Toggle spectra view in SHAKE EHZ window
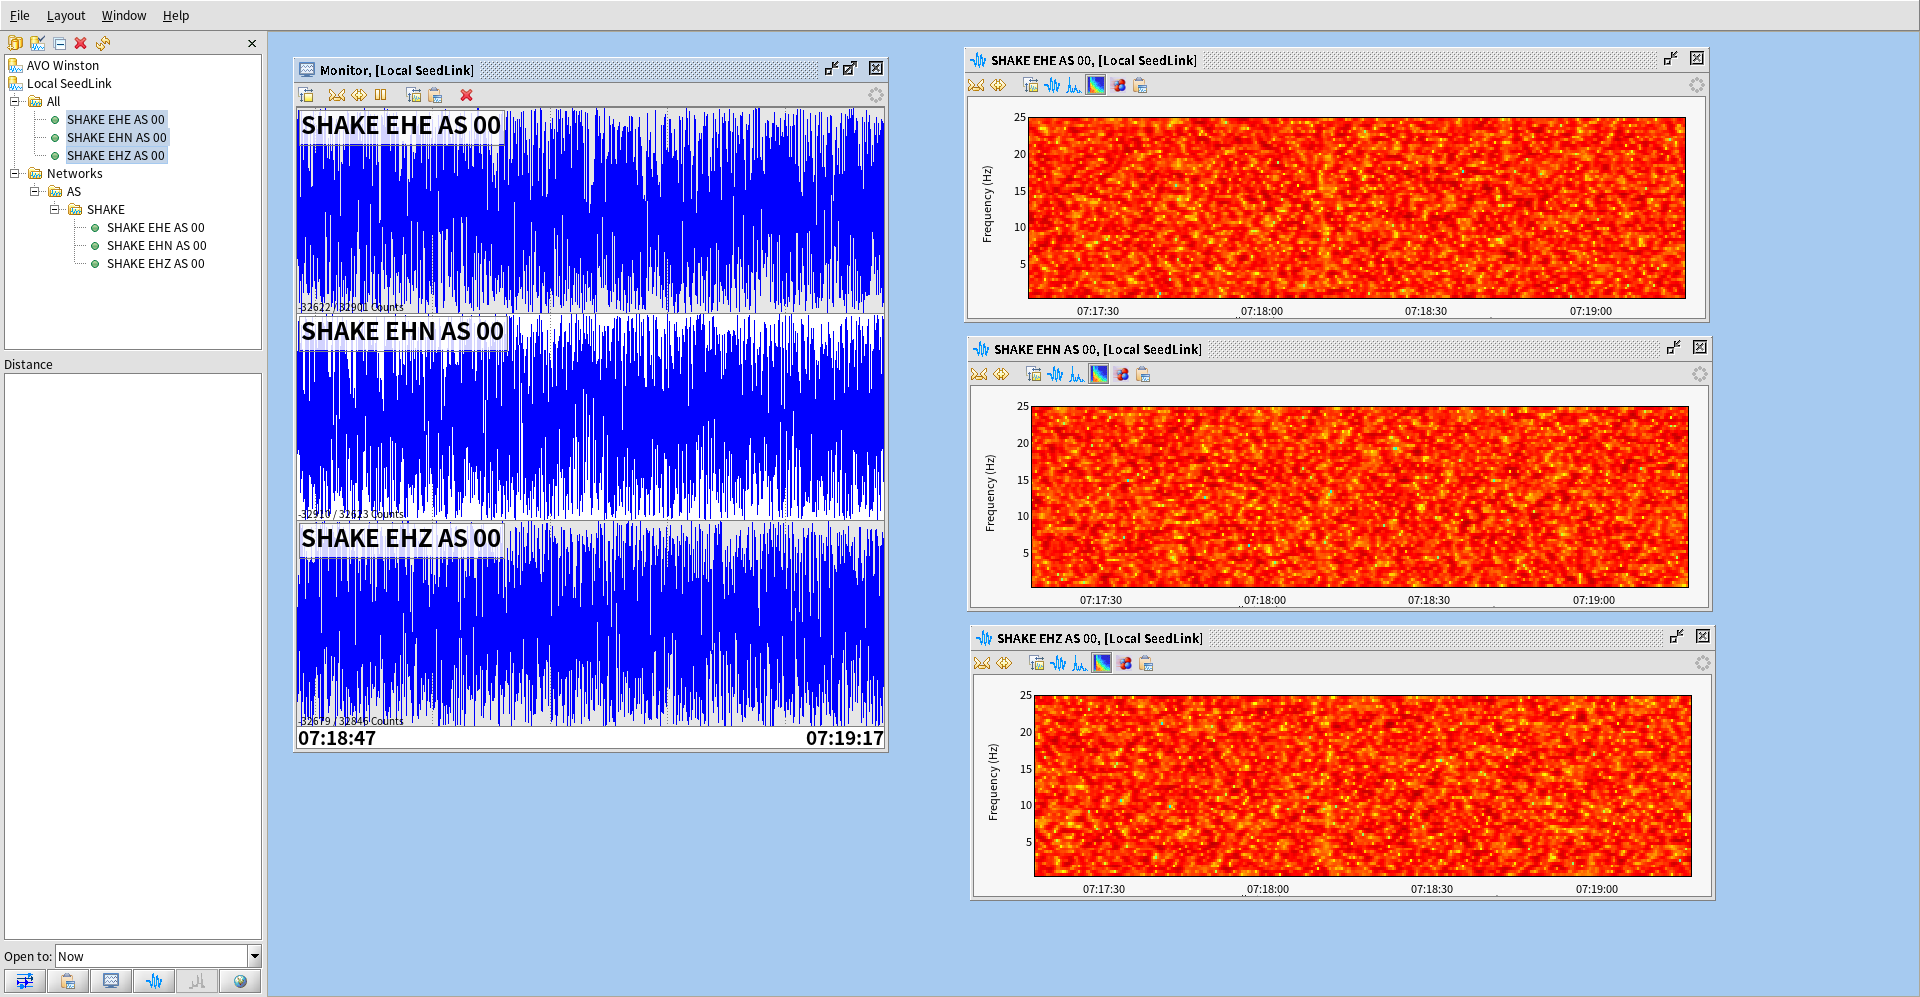Image resolution: width=1920 pixels, height=997 pixels. 1080,663
